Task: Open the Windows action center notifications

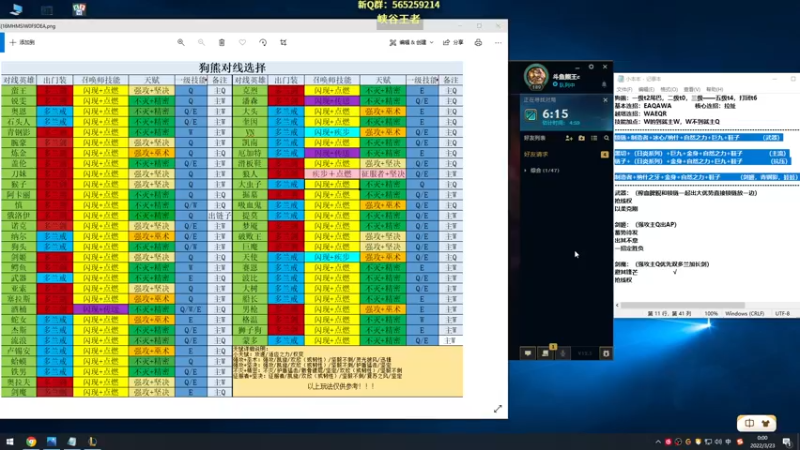Action: (787, 442)
